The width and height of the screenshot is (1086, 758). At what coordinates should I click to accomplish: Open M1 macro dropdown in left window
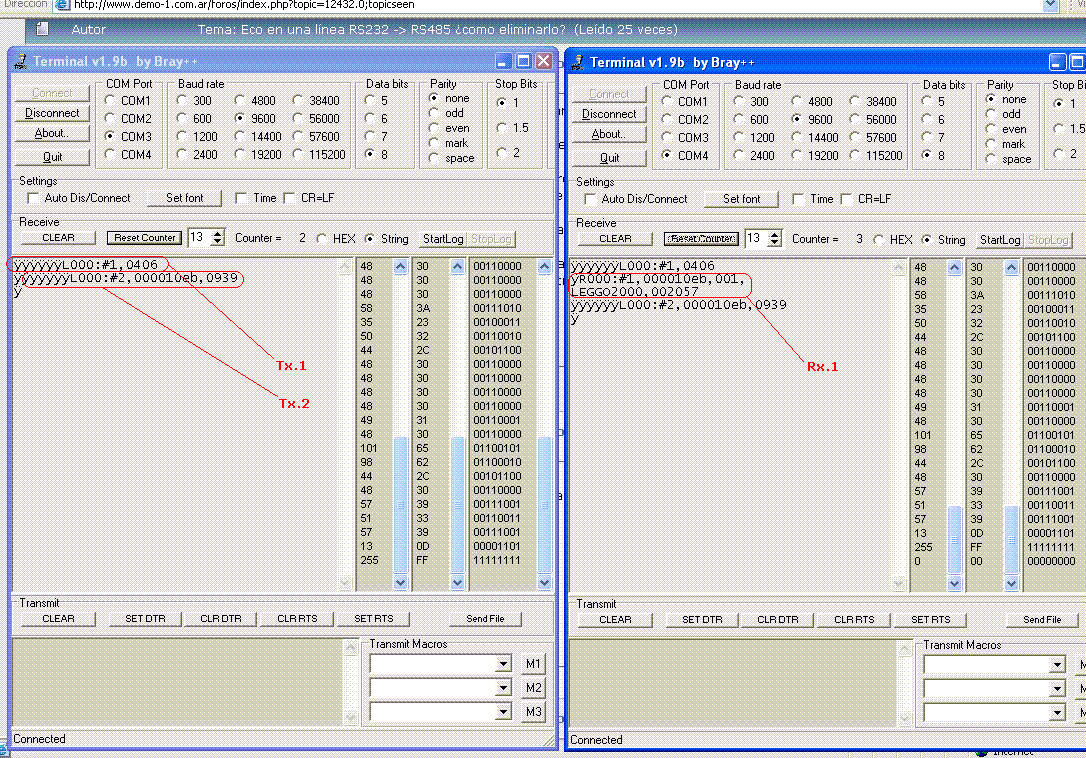(x=504, y=664)
